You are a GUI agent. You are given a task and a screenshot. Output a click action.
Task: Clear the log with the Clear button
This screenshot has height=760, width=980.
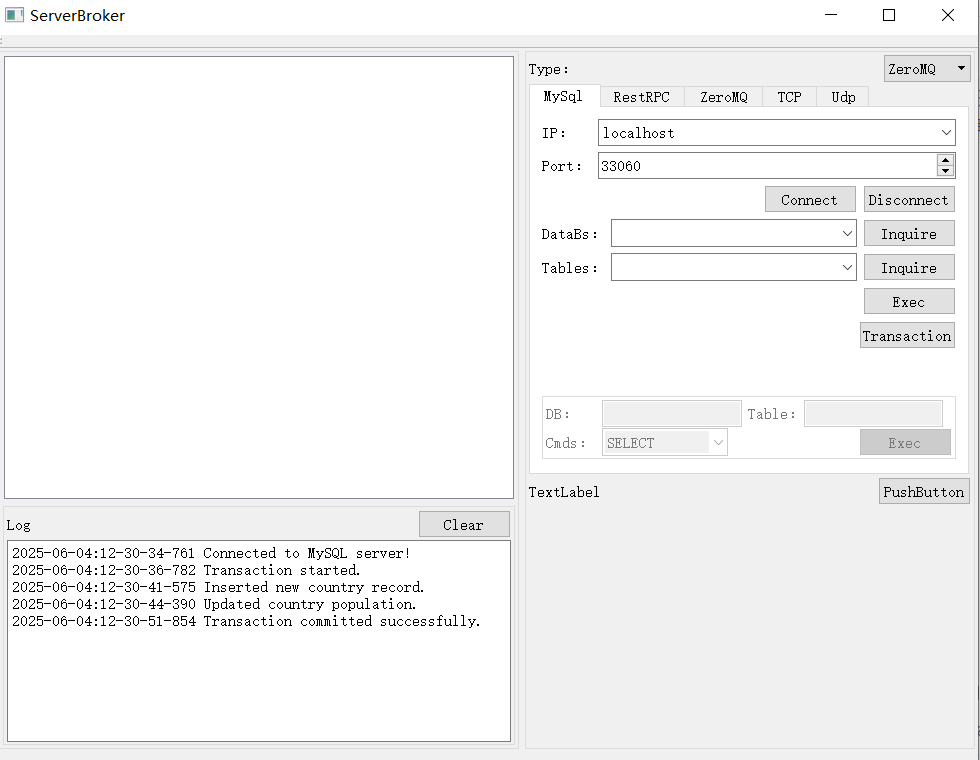464,524
